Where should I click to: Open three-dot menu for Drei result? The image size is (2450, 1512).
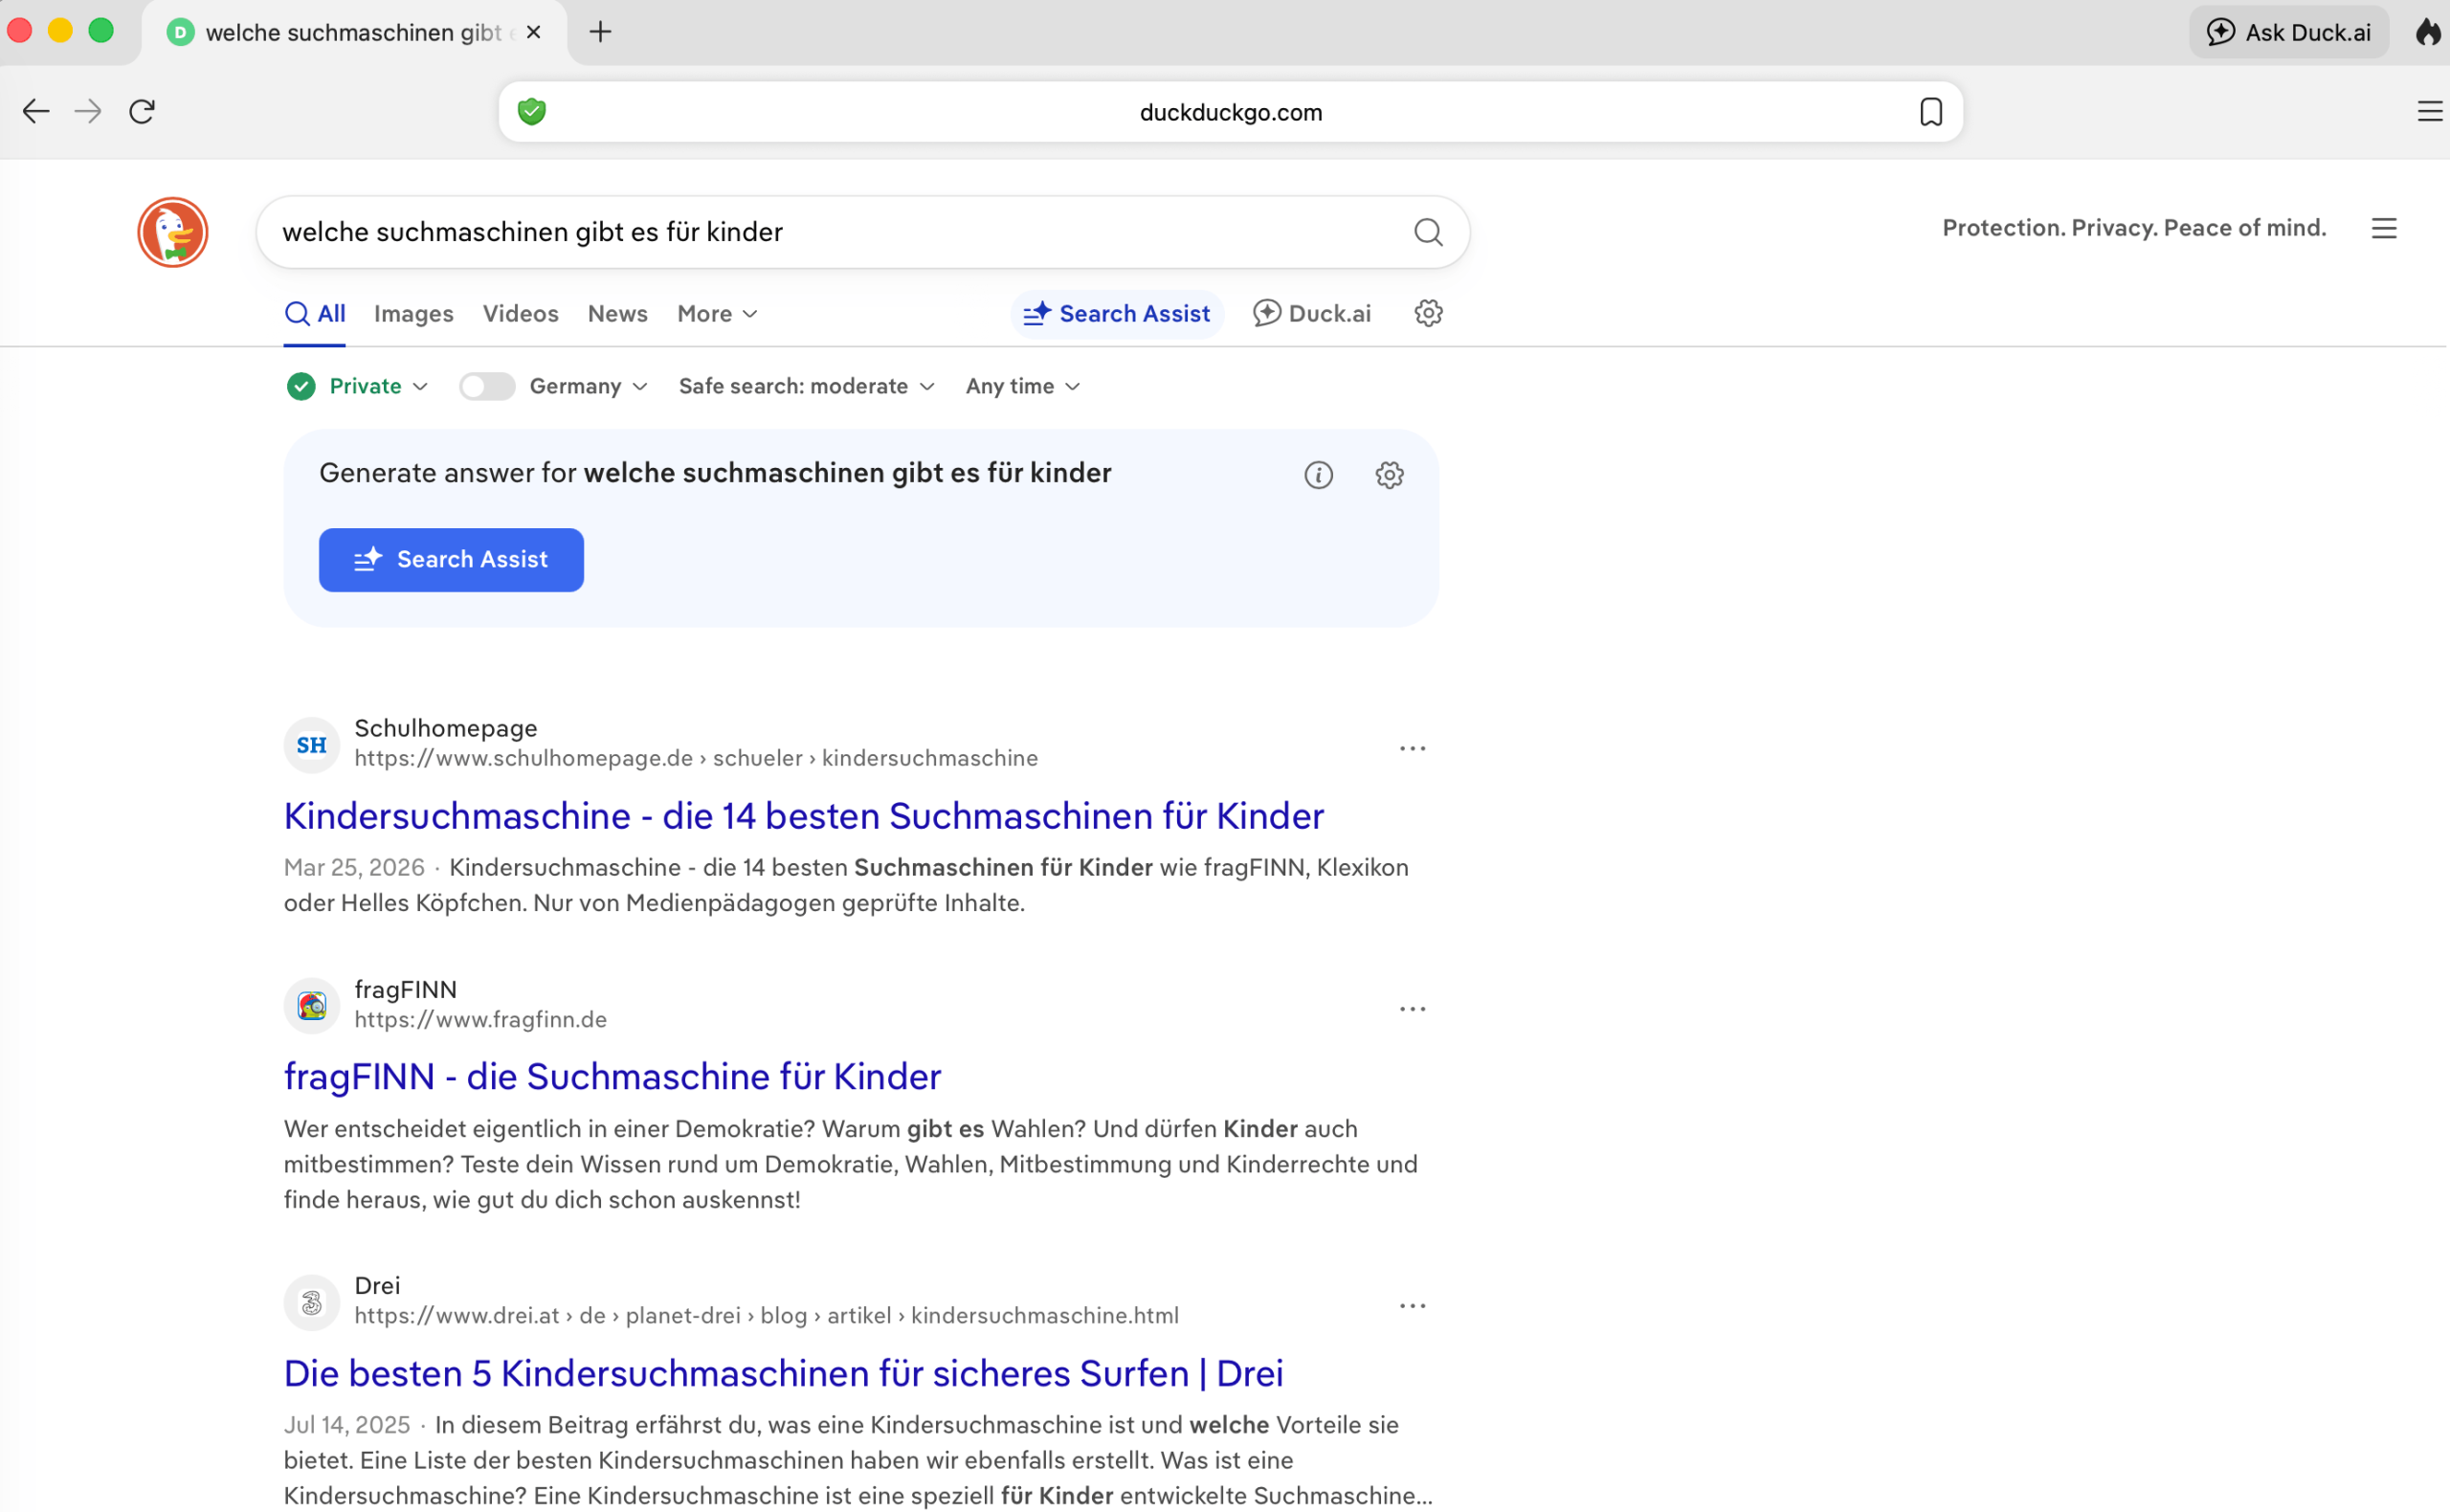pyautogui.click(x=1412, y=1306)
